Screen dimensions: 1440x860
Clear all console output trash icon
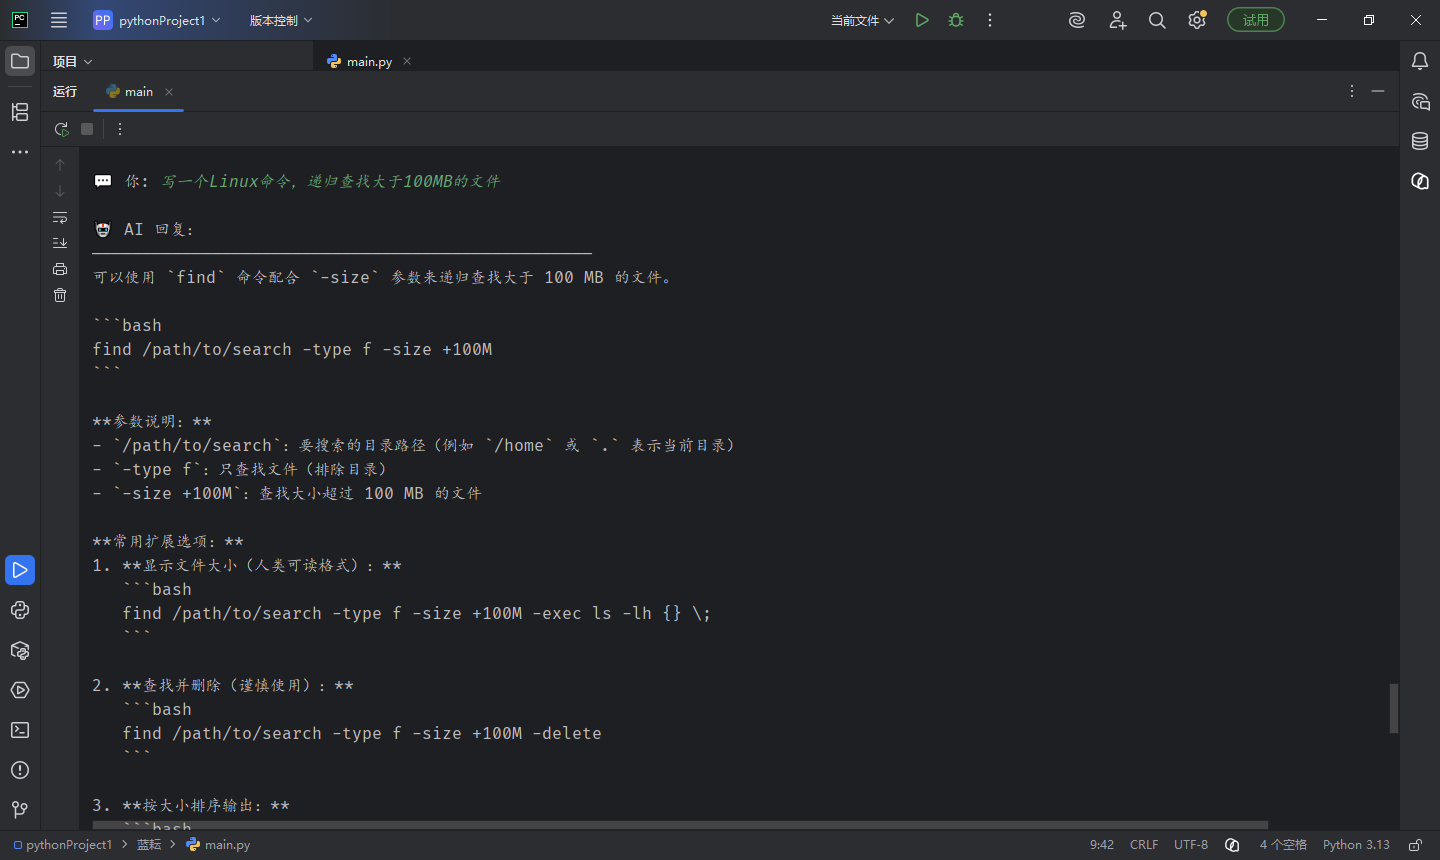[x=60, y=295]
